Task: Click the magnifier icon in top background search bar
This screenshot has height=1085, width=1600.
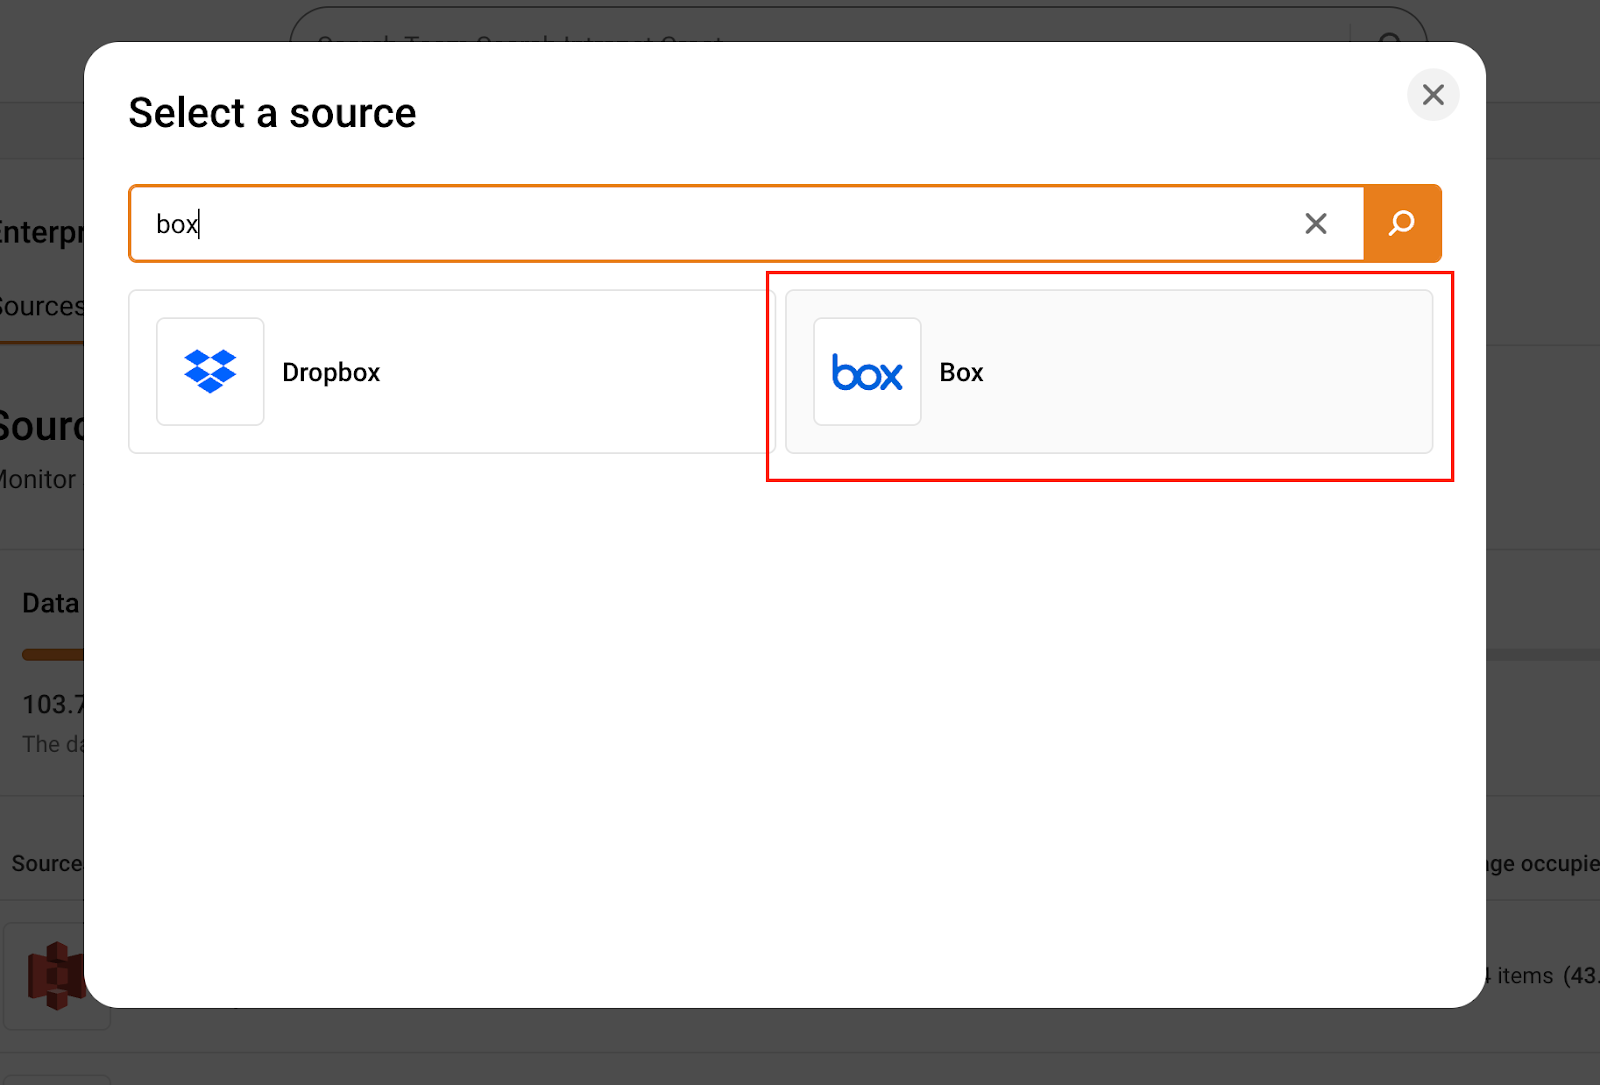Action: pos(1390,38)
